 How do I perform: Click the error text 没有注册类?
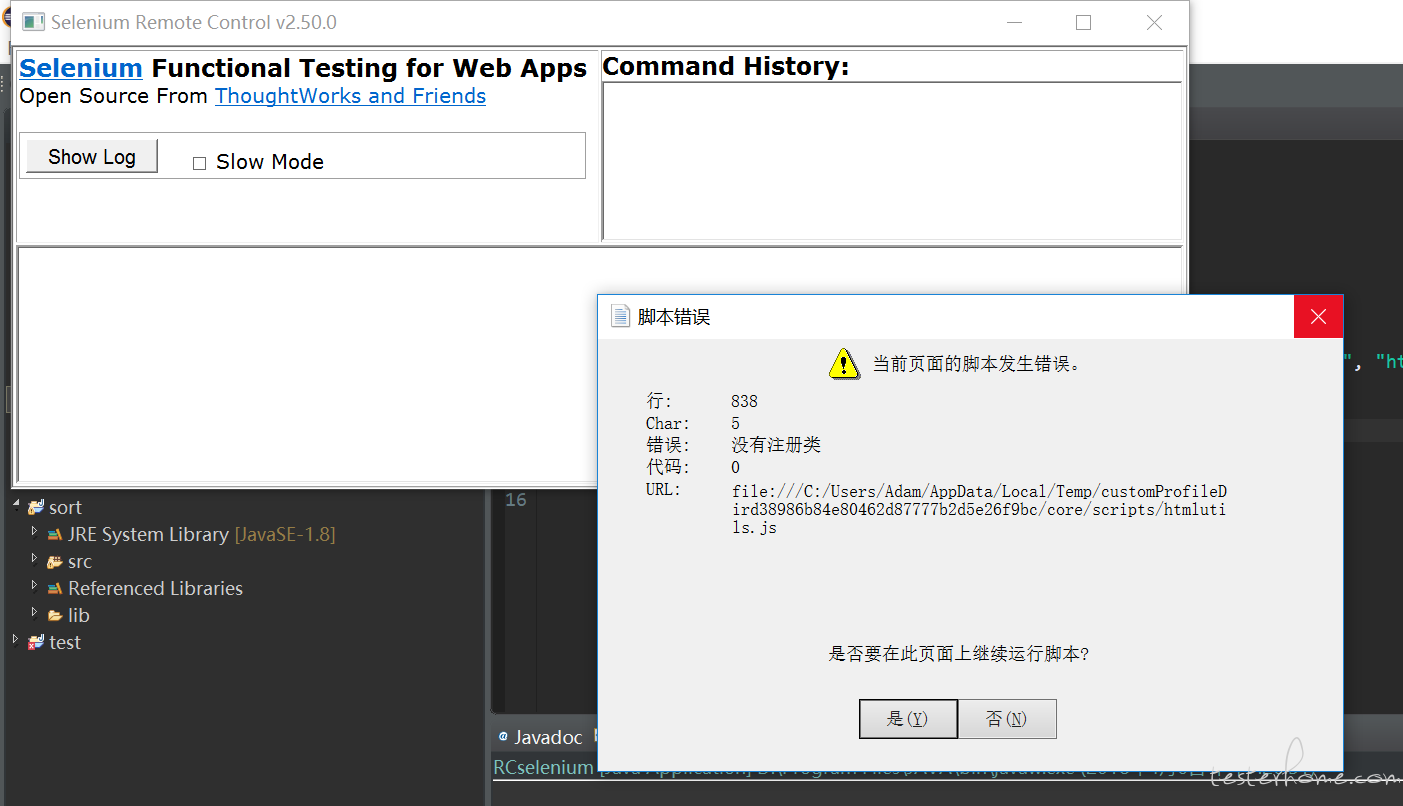pyautogui.click(x=776, y=445)
